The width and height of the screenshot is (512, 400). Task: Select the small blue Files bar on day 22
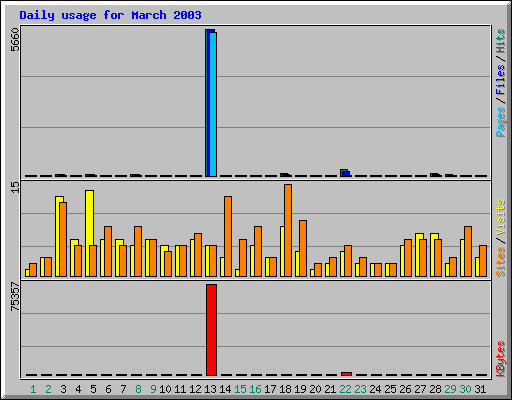[x=346, y=174]
